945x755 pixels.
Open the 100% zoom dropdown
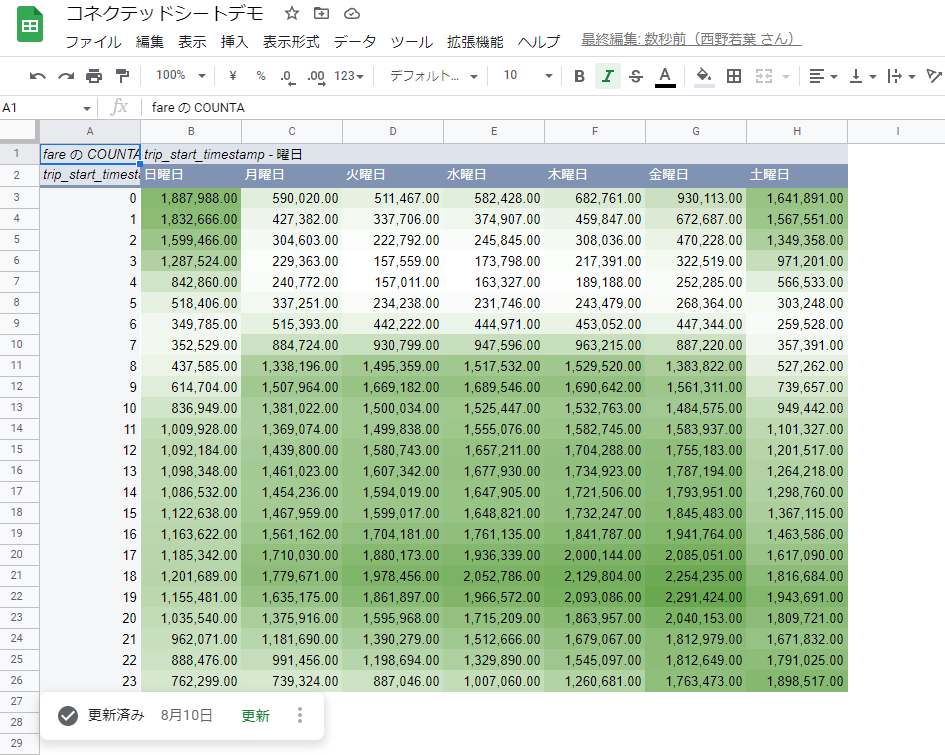pyautogui.click(x=180, y=75)
